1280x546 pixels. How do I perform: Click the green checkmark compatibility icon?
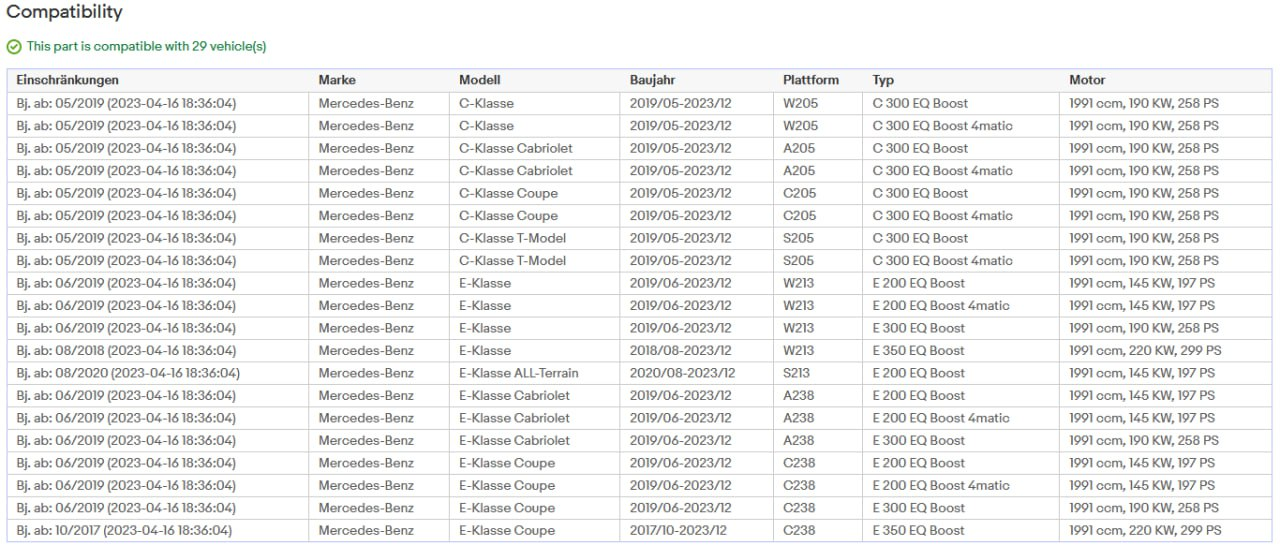click(14, 47)
